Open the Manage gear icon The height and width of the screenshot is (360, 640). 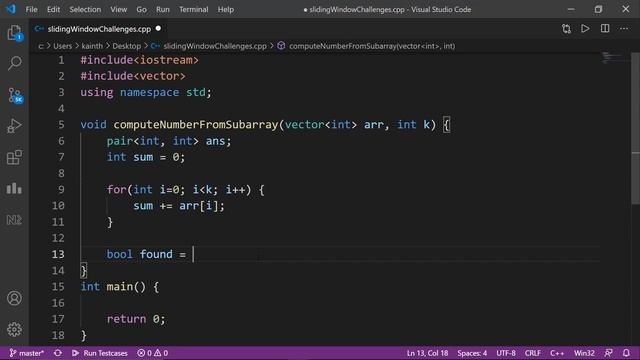tap(14, 329)
